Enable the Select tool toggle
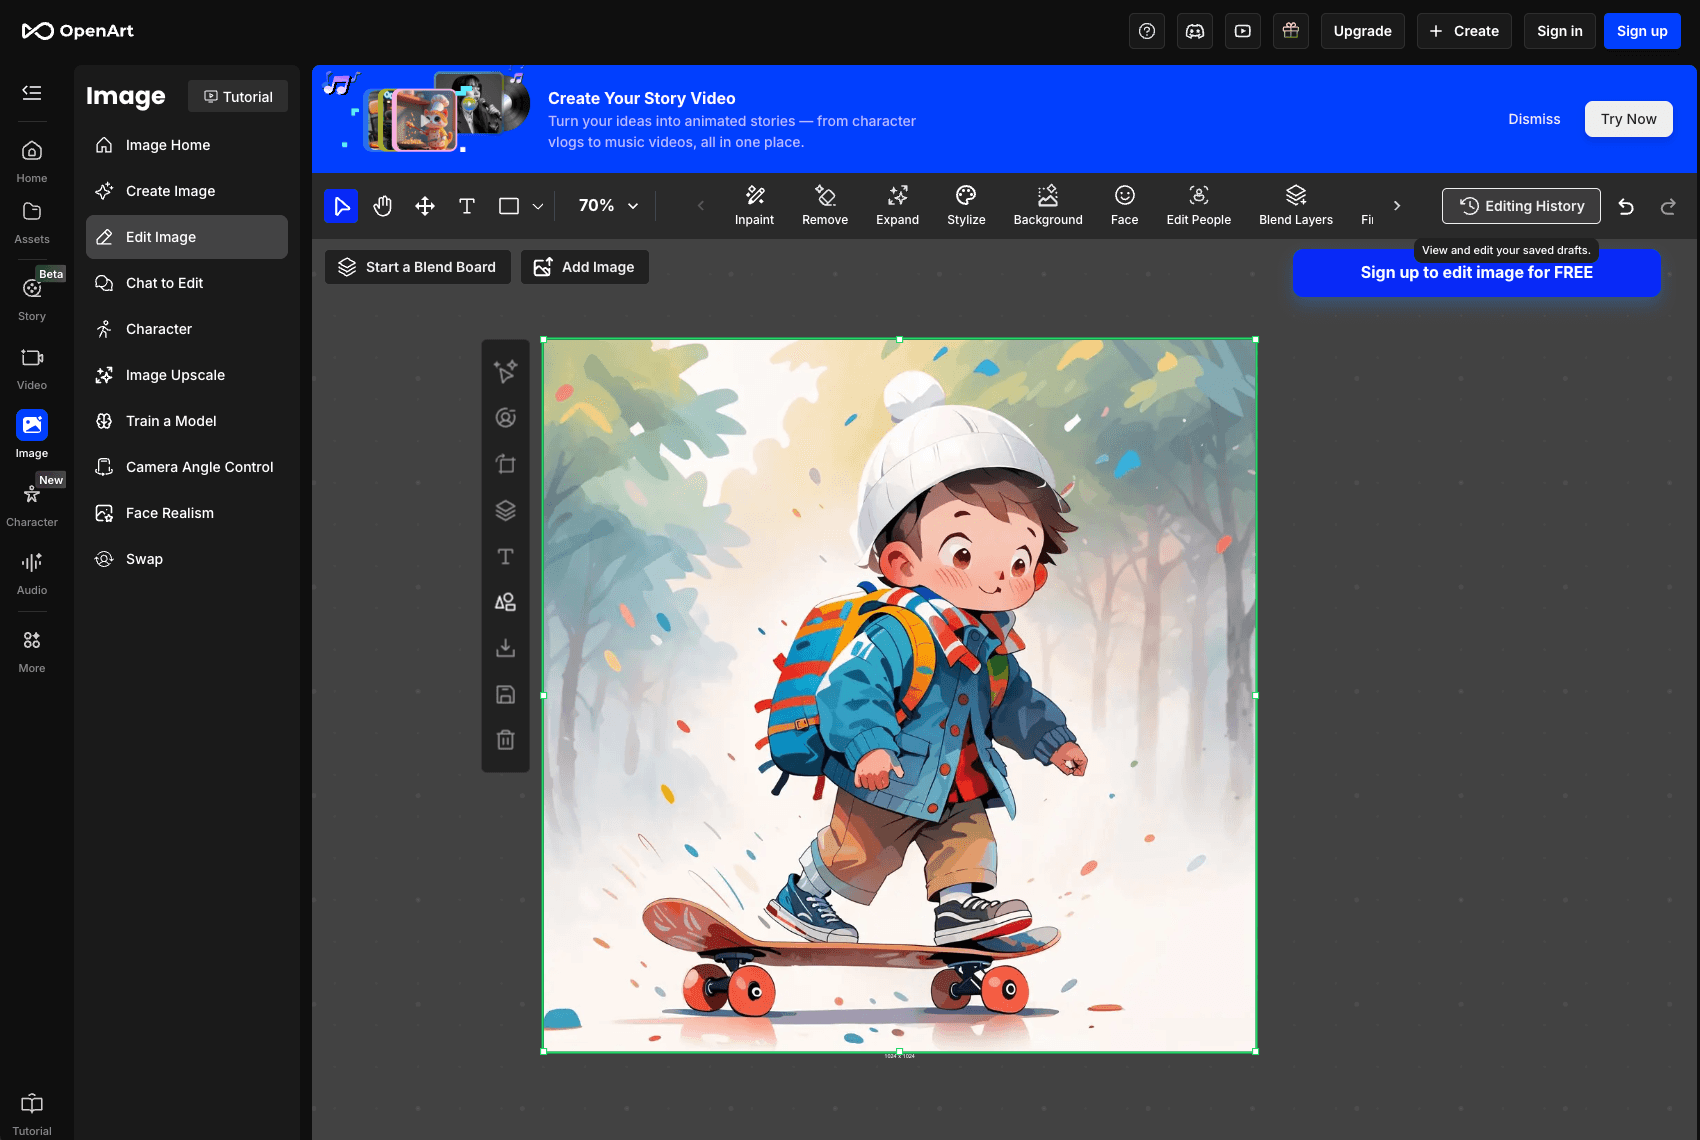This screenshot has width=1700, height=1140. 341,205
